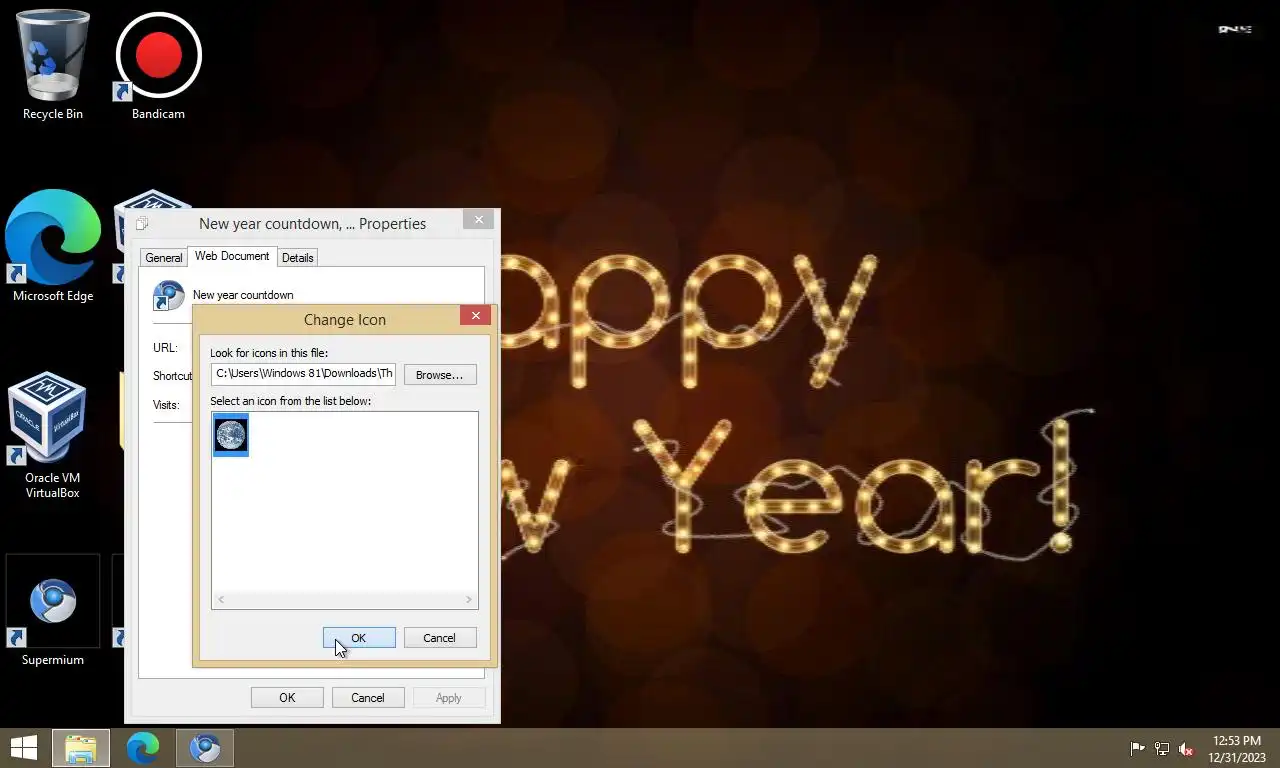This screenshot has width=1280, height=768.
Task: Open the taskbar clock showing 12:53 PM
Action: pyautogui.click(x=1237, y=749)
